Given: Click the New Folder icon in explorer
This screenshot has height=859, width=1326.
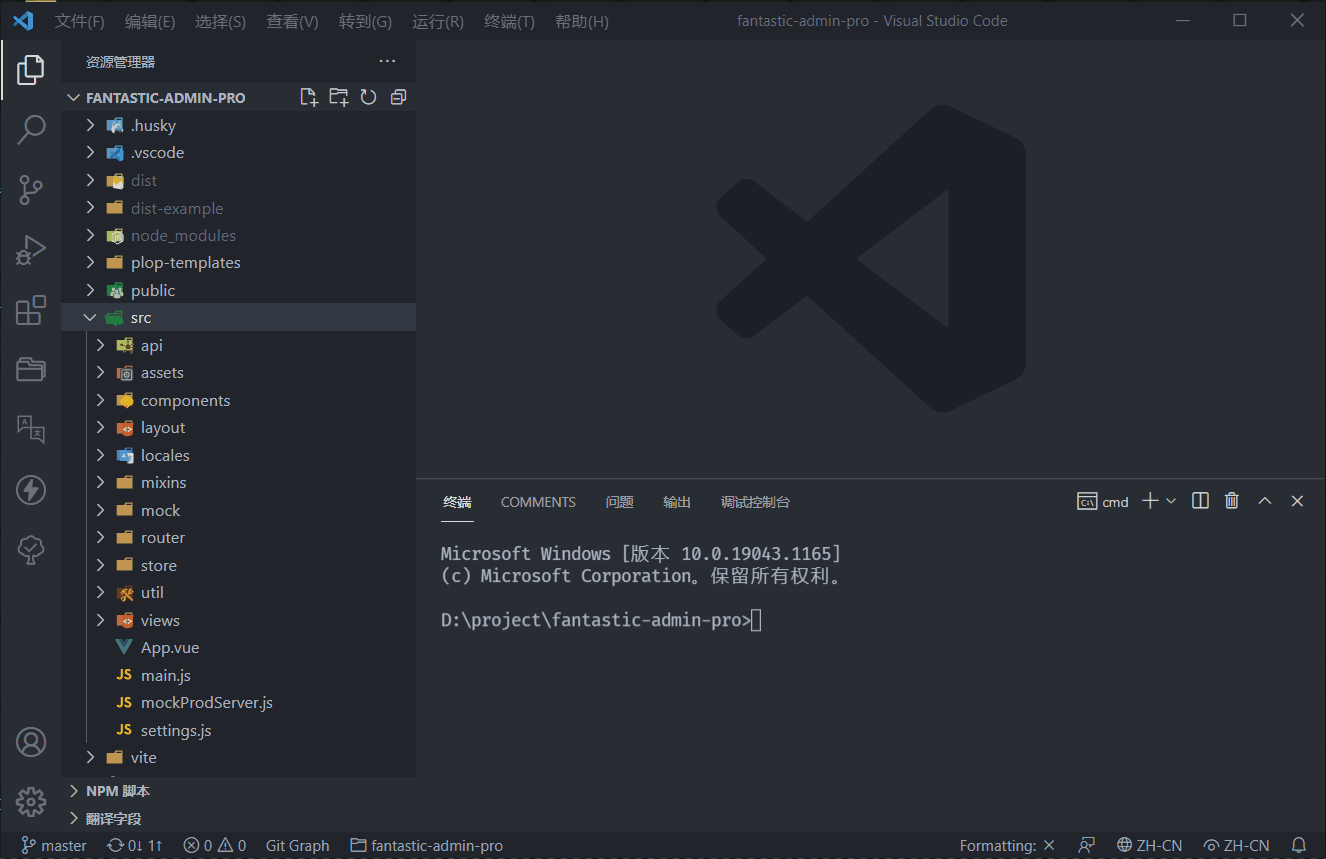Looking at the screenshot, I should coord(339,97).
